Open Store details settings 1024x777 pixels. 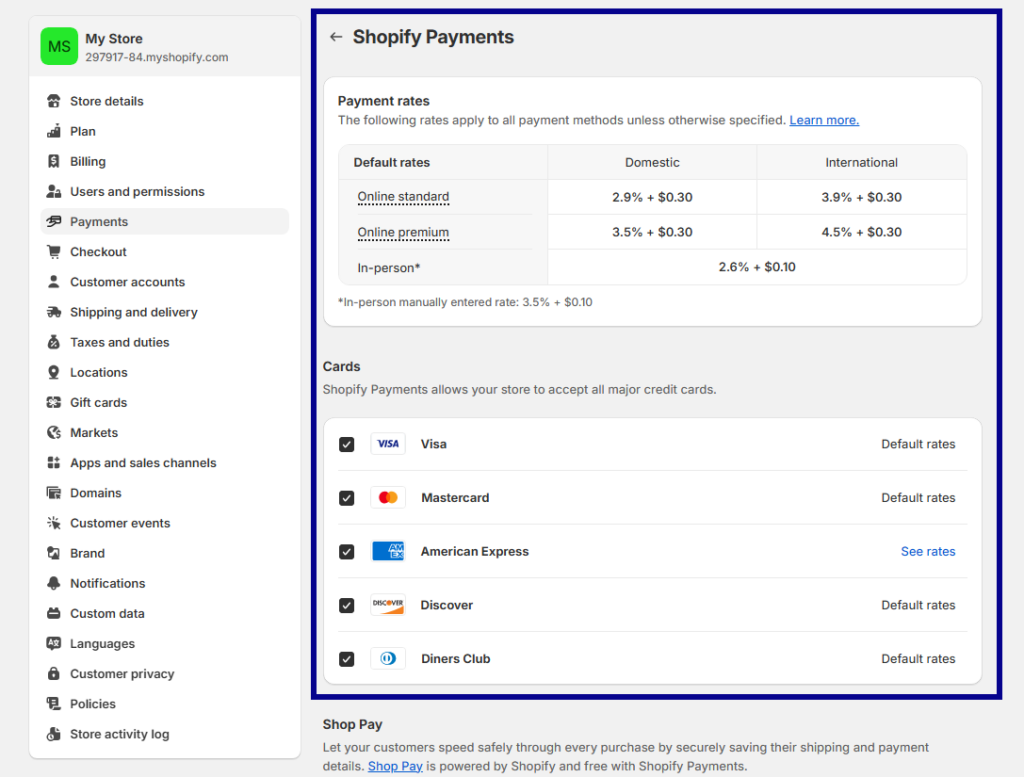[x=165, y=101]
